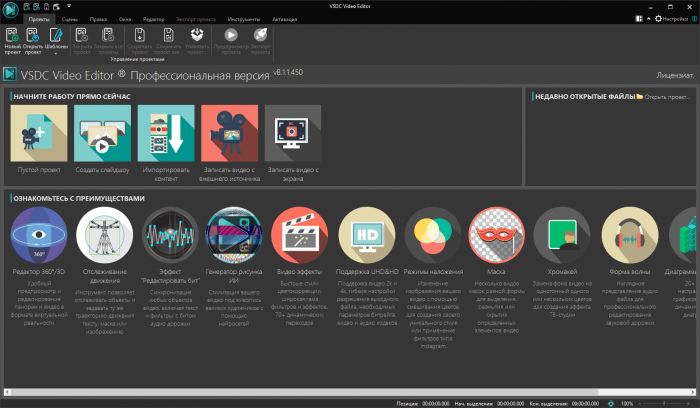Select the Импортировать контент tile
The image size is (700, 408).
166,133
